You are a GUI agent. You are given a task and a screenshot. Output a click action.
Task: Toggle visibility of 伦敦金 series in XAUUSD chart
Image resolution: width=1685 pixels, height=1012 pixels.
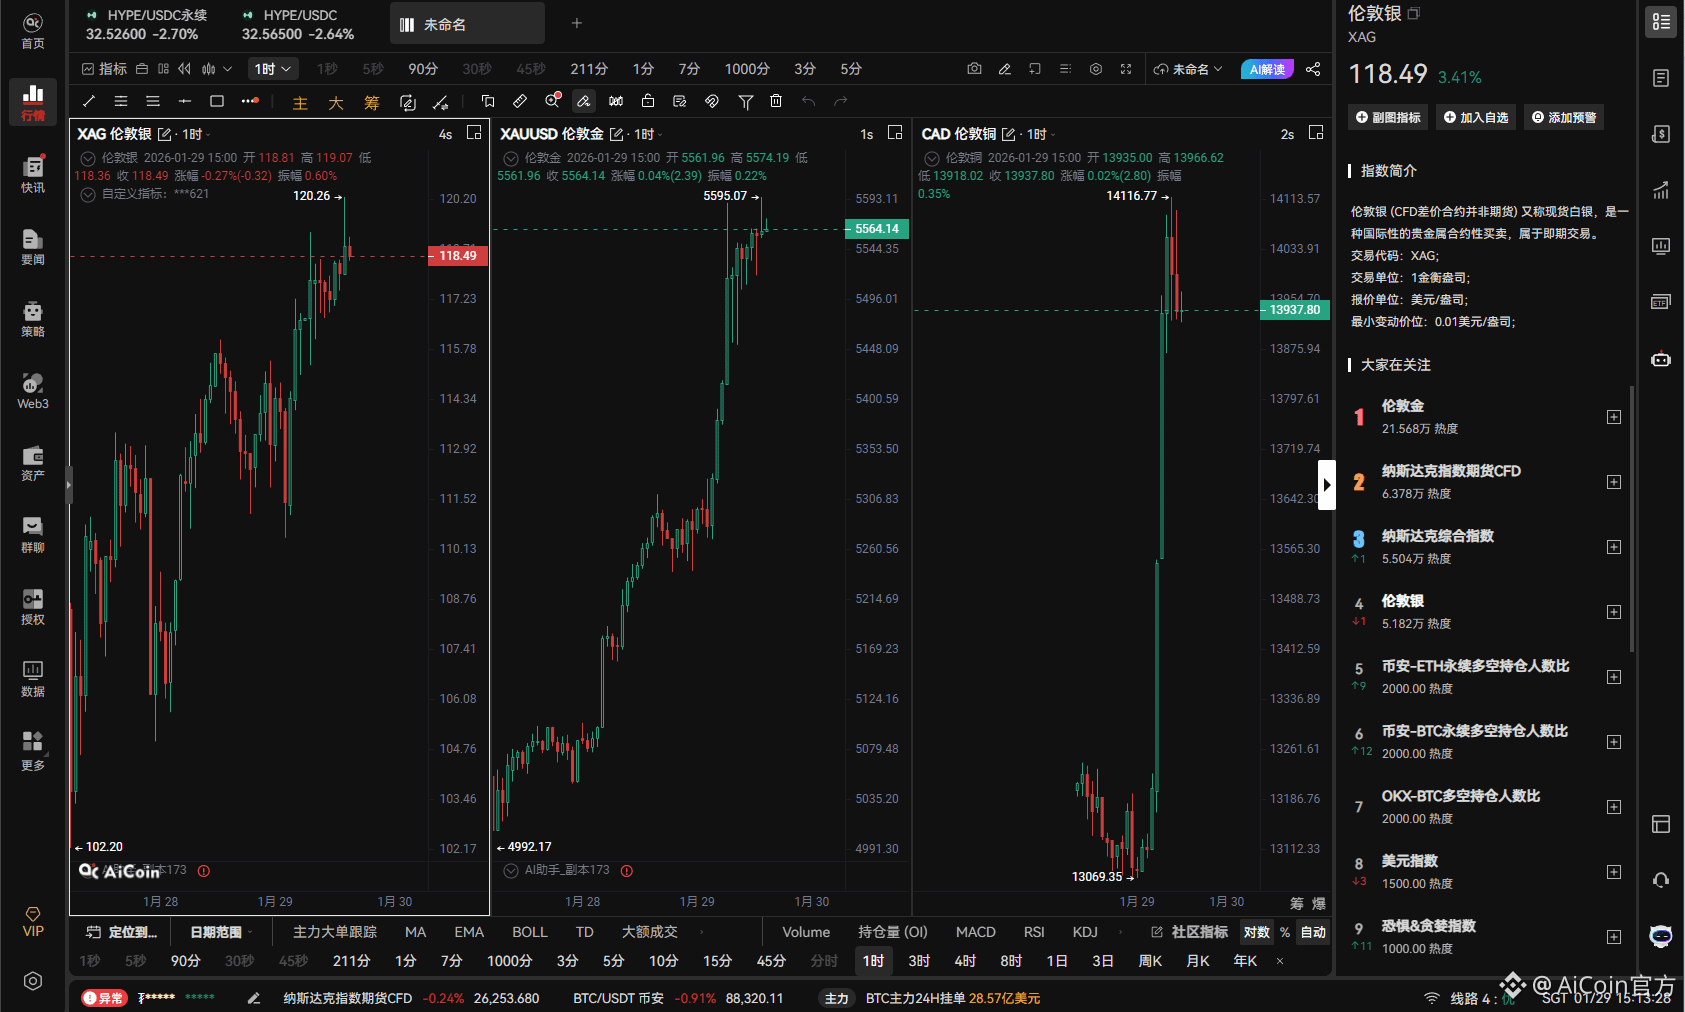pyautogui.click(x=511, y=158)
